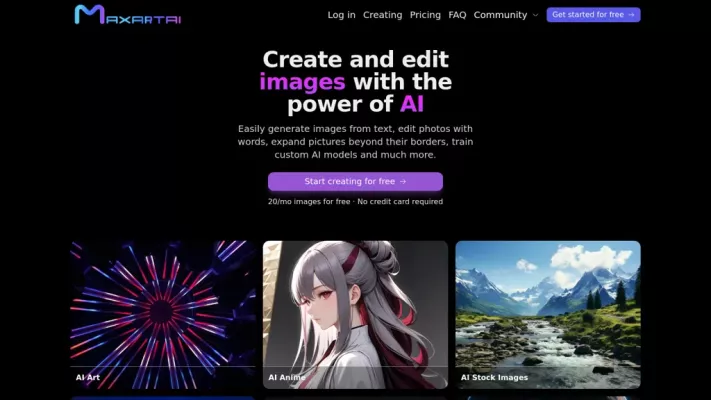Expand the Community dropdown menu
This screenshot has height=400, width=711.
pos(500,15)
